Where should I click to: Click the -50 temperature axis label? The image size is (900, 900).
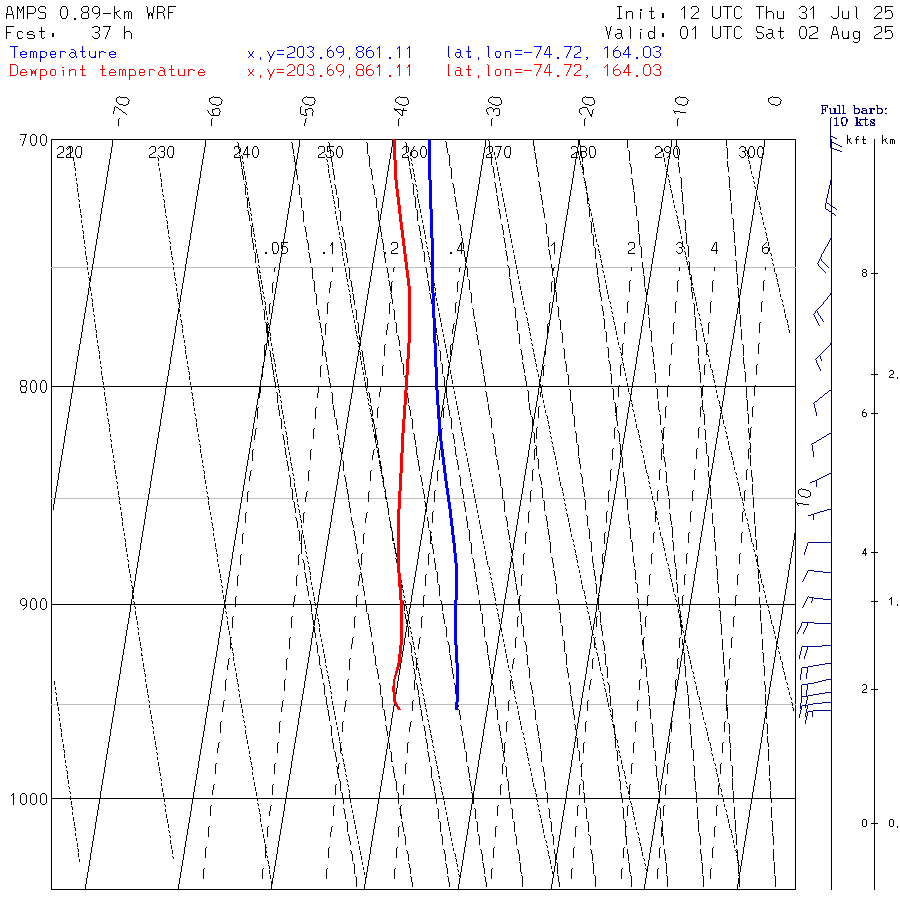coord(308,110)
